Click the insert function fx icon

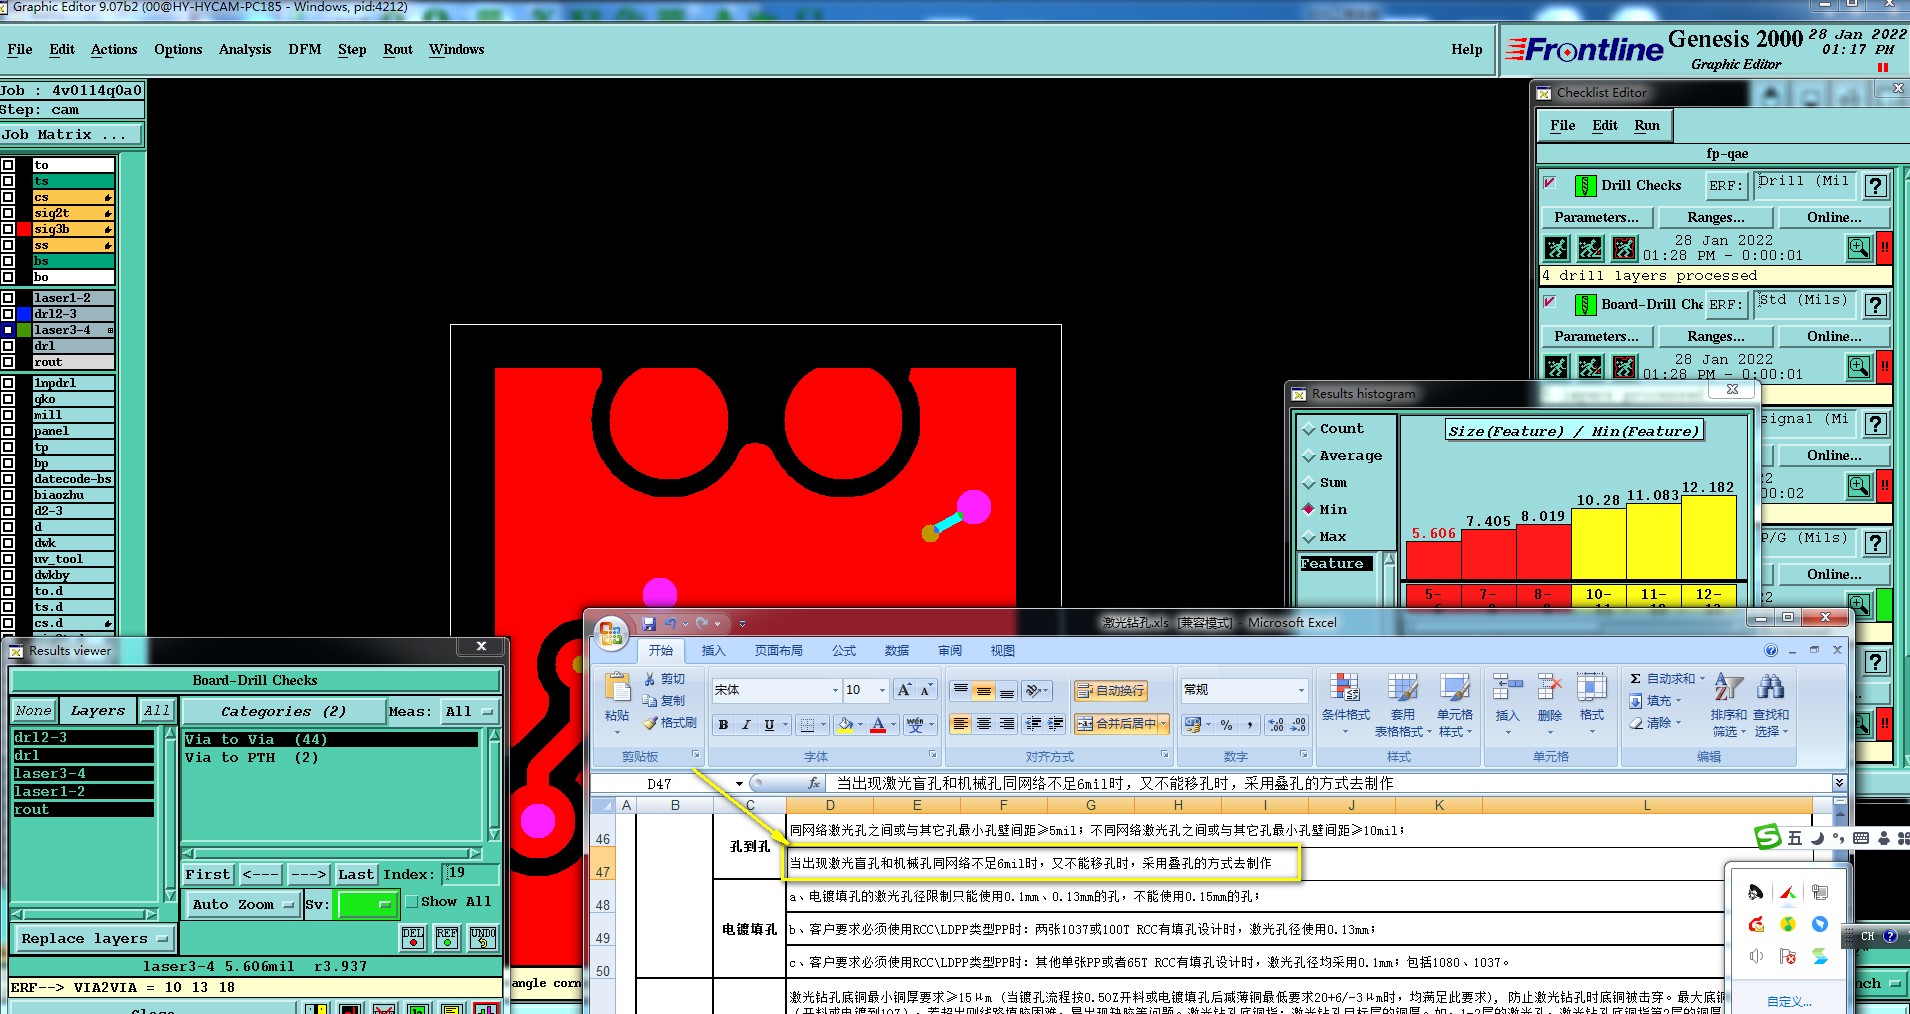(814, 784)
